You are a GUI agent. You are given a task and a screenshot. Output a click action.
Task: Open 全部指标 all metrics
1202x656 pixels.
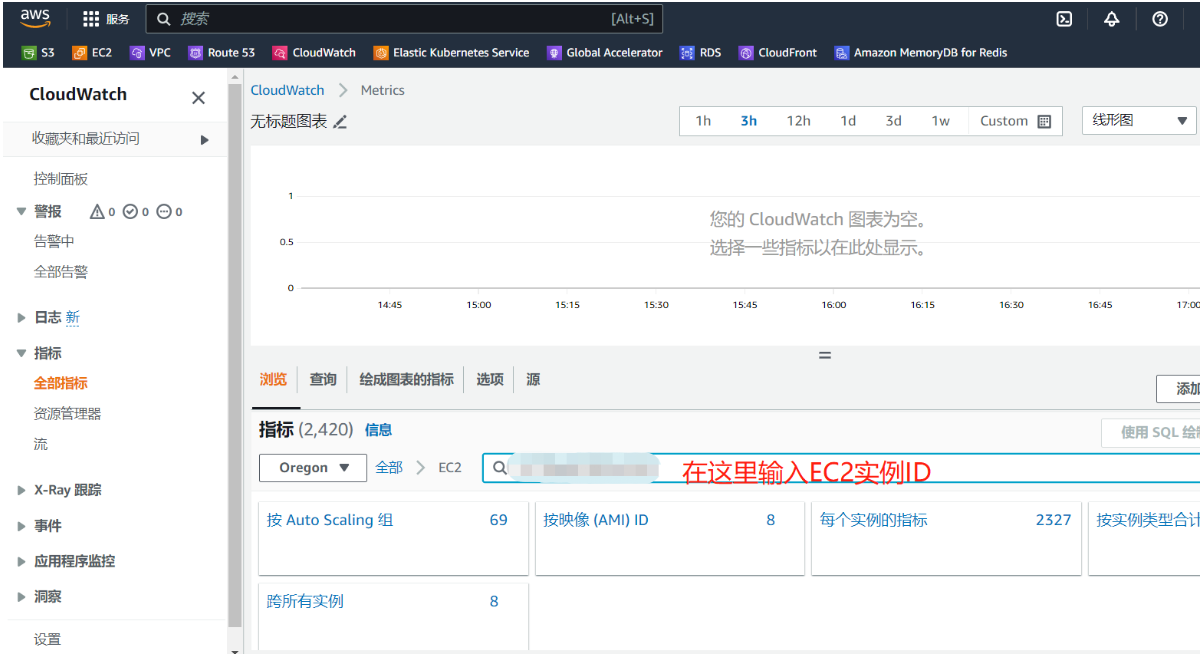(61, 383)
